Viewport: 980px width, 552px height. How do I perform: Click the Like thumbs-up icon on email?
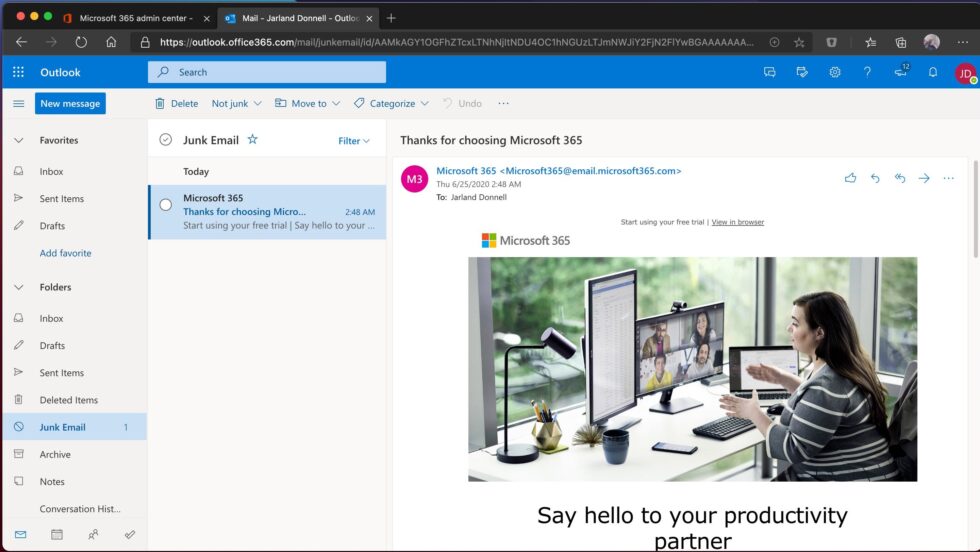(850, 178)
